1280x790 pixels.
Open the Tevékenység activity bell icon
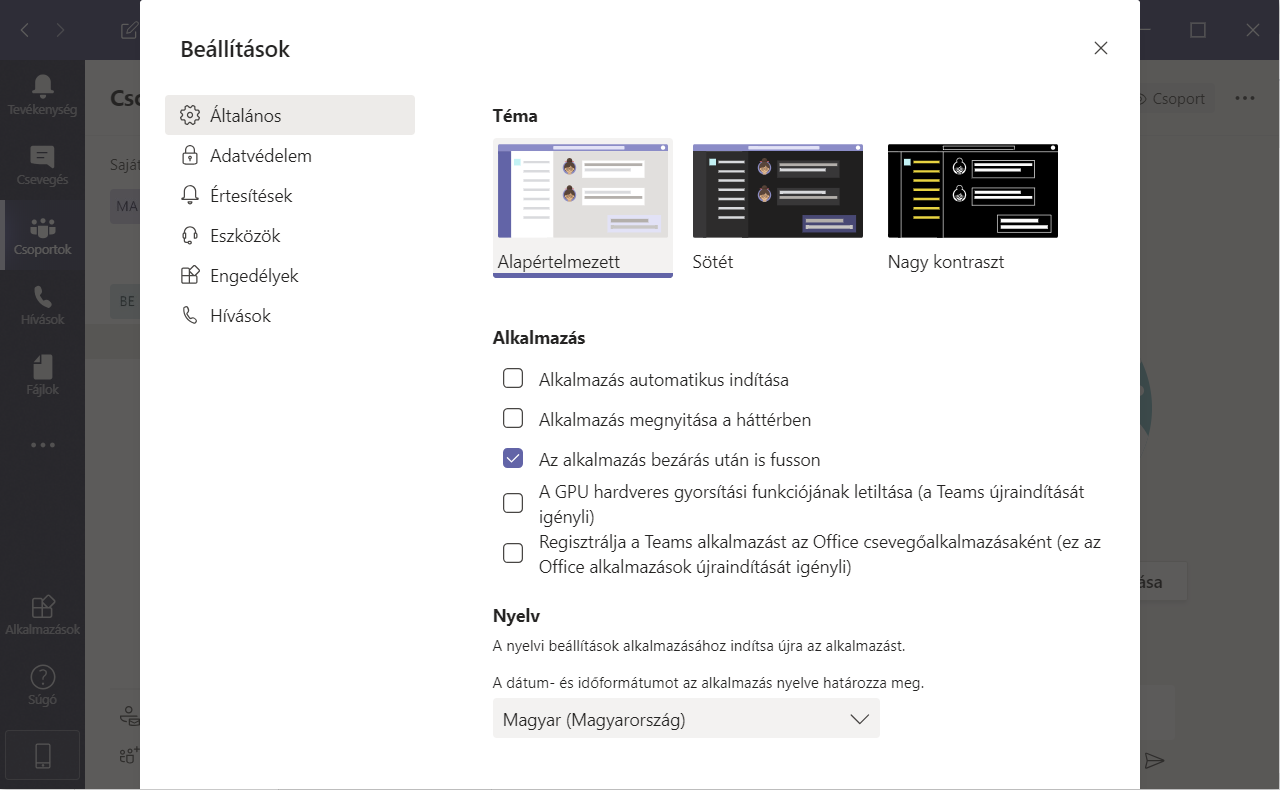42,86
